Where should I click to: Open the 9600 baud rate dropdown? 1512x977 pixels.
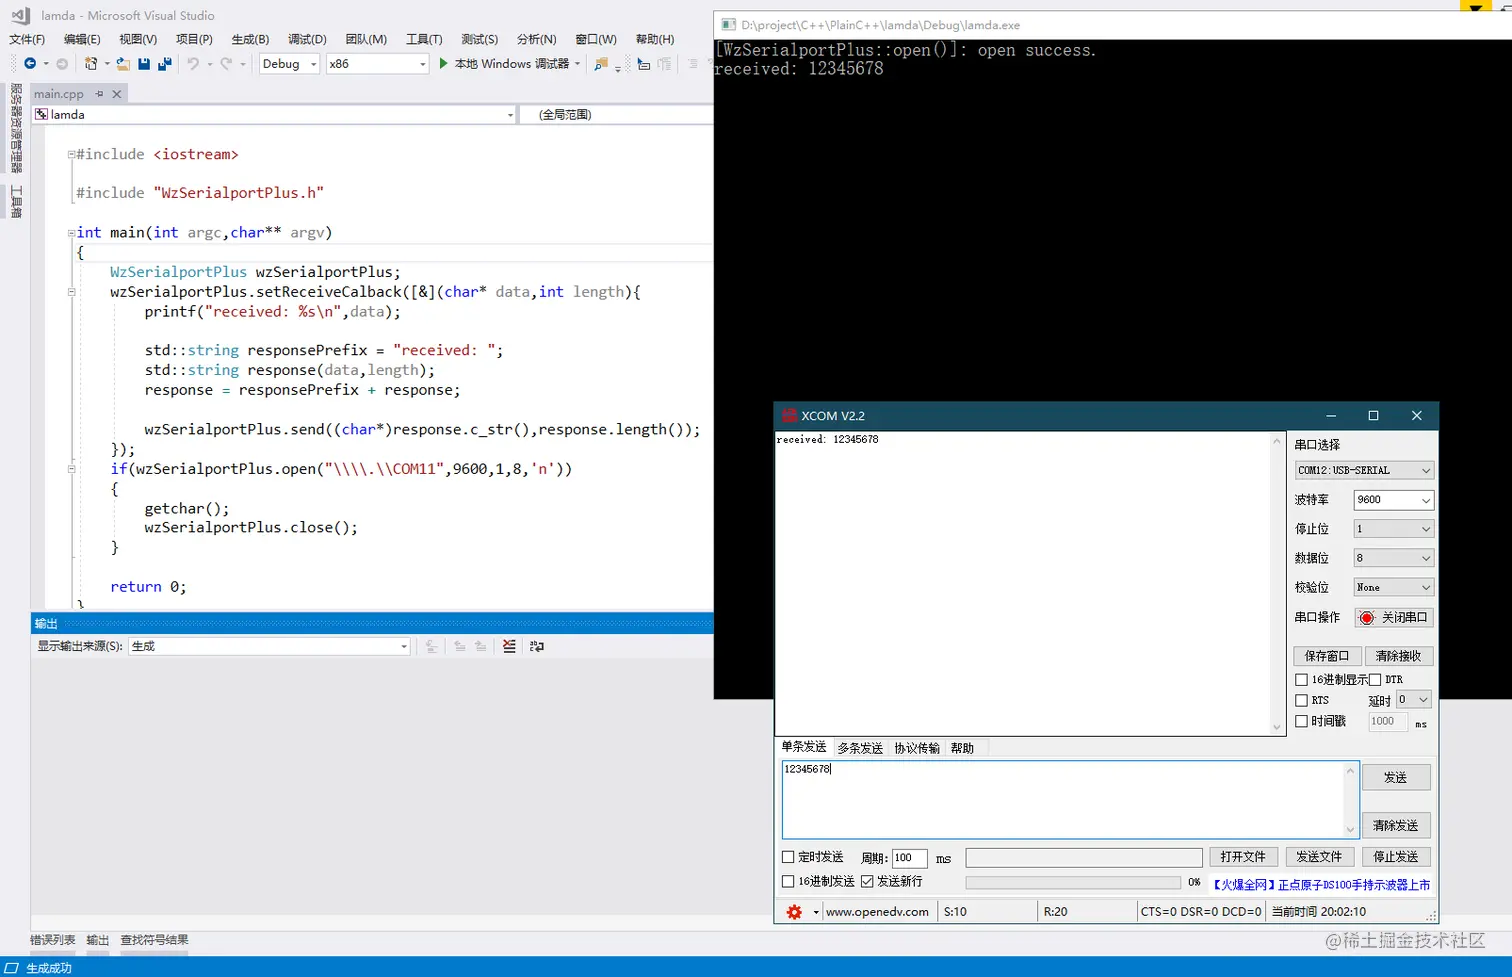click(x=1394, y=500)
